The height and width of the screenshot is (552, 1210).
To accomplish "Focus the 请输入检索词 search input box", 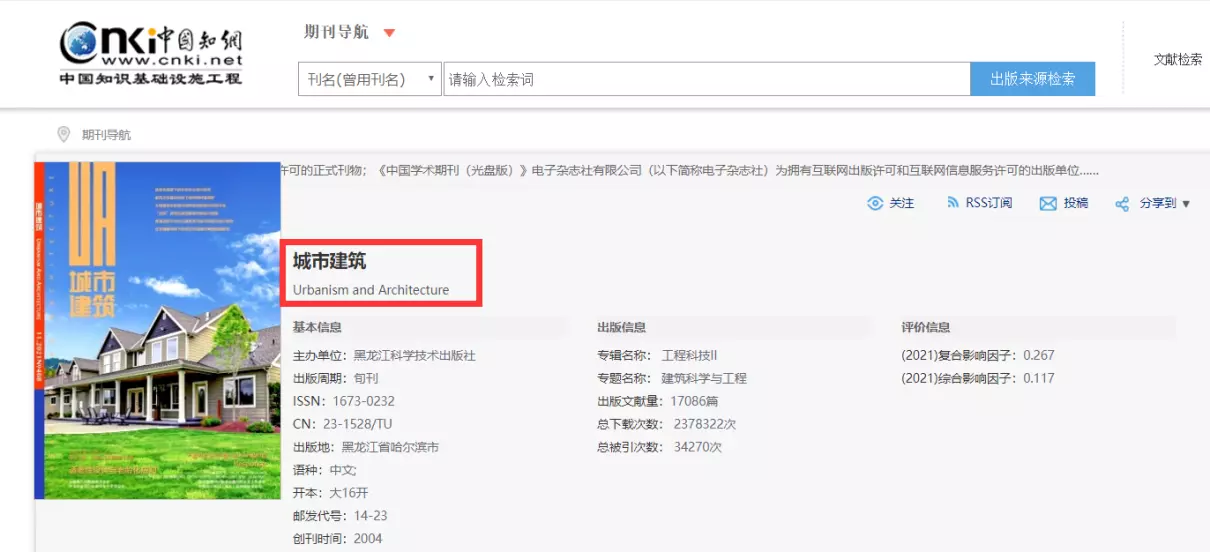I will (x=707, y=79).
